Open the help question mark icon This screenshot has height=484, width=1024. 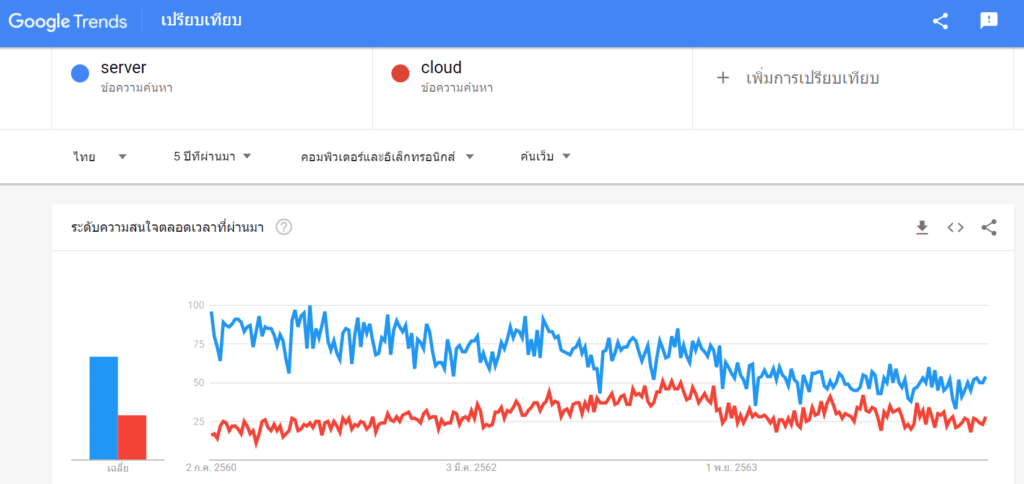click(x=284, y=227)
